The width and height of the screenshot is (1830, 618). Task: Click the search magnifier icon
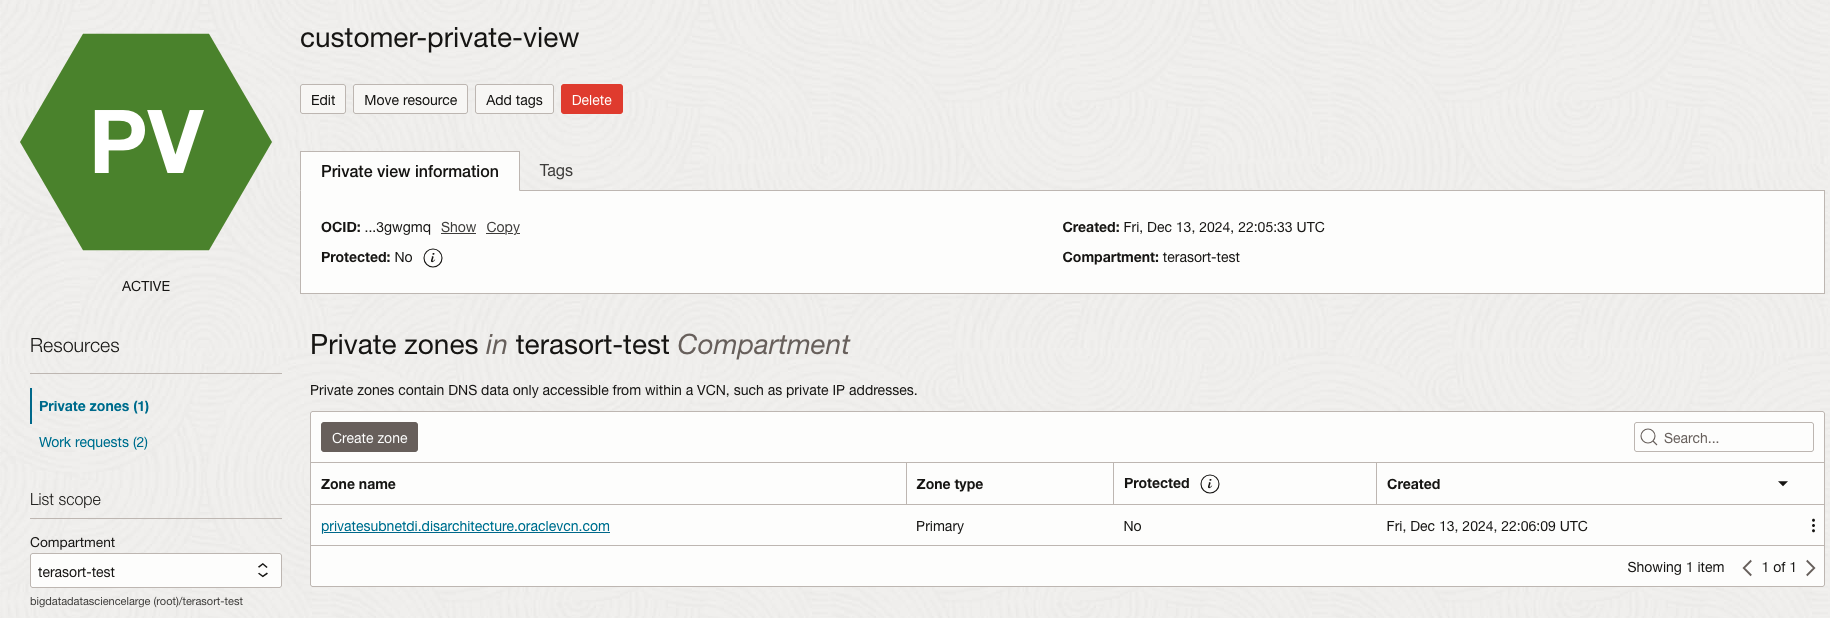1649,438
